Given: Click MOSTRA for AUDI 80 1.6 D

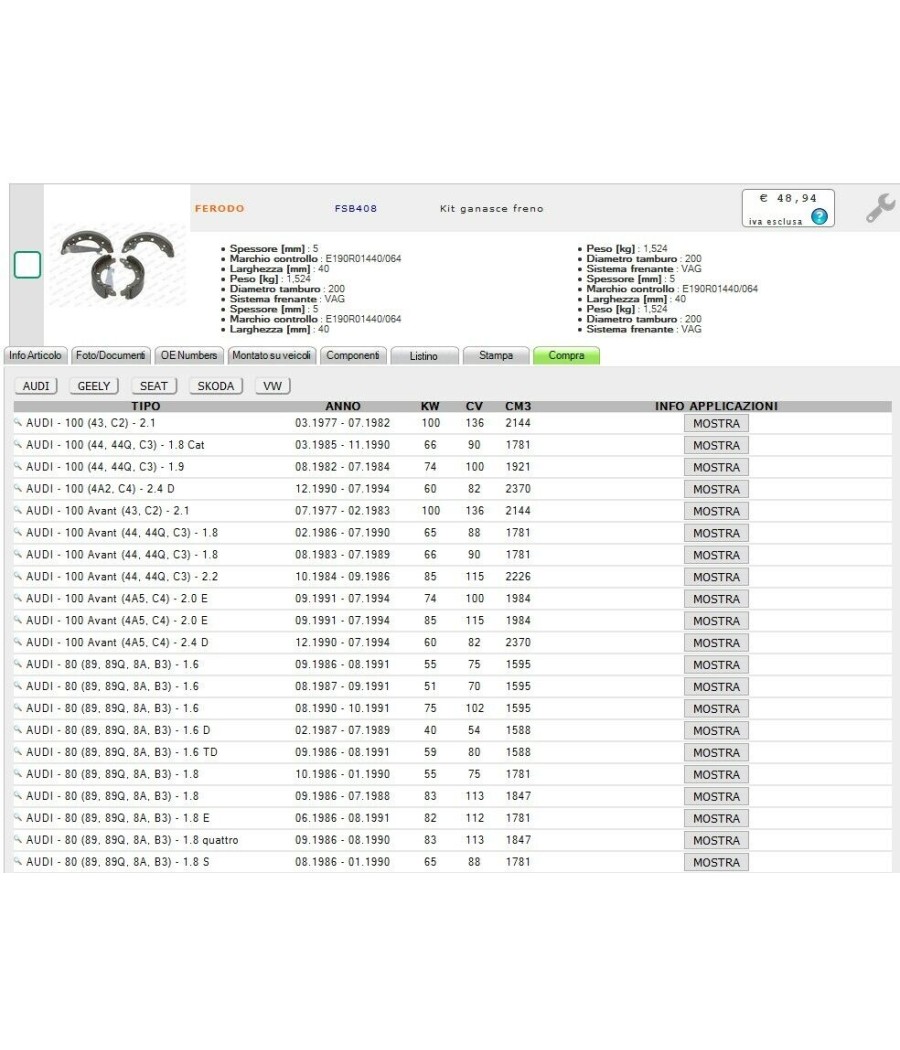Looking at the screenshot, I should pyautogui.click(x=717, y=731).
